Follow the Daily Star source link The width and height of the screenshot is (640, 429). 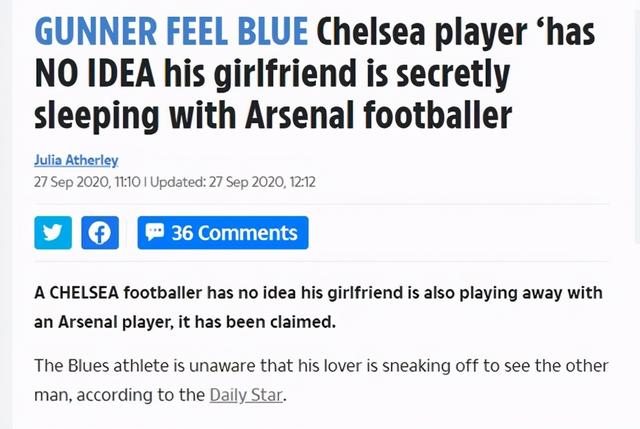246,394
